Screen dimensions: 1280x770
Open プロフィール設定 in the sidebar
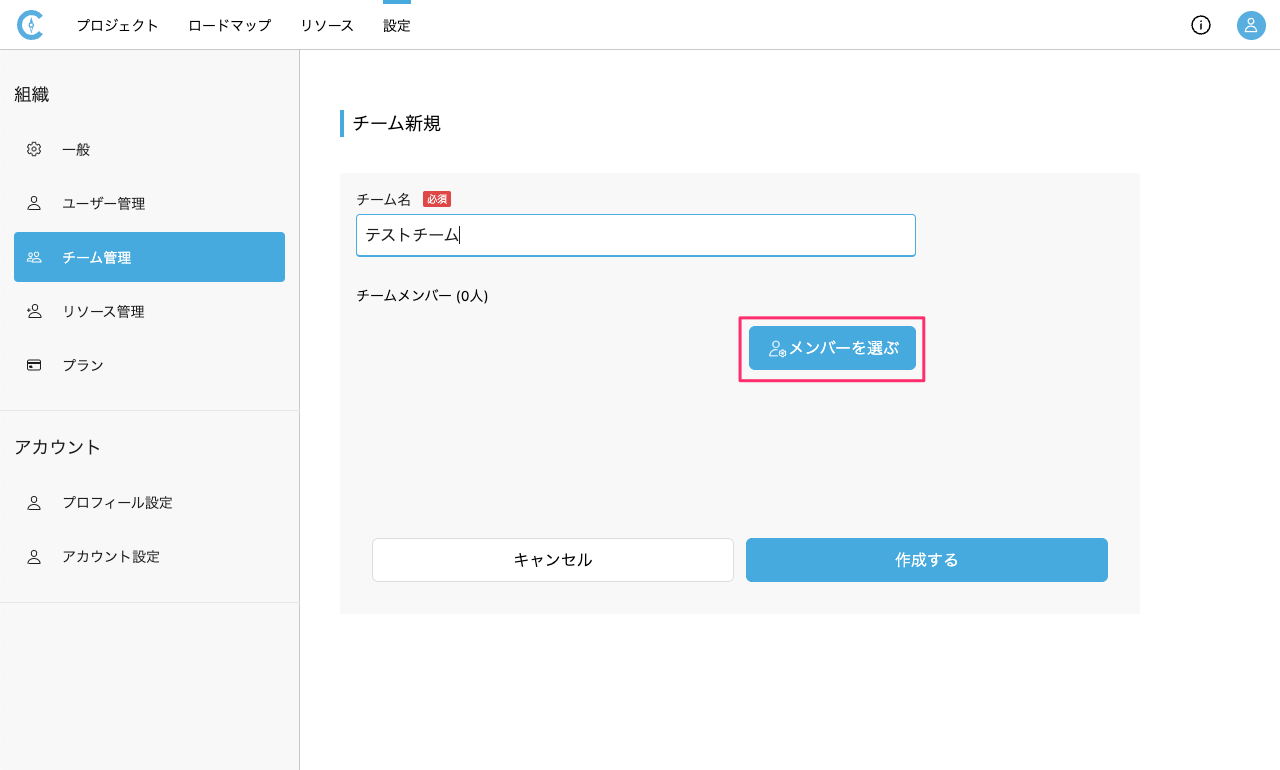(x=117, y=502)
